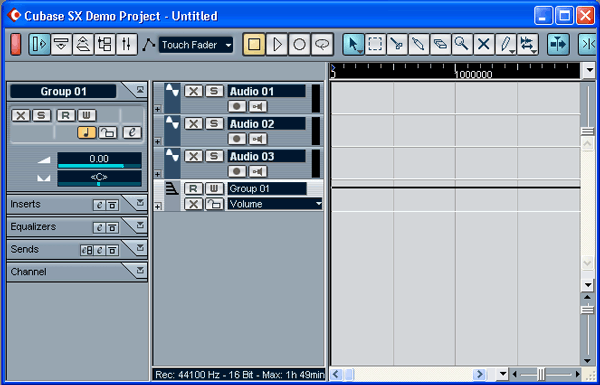Select the Erase tool

point(440,44)
